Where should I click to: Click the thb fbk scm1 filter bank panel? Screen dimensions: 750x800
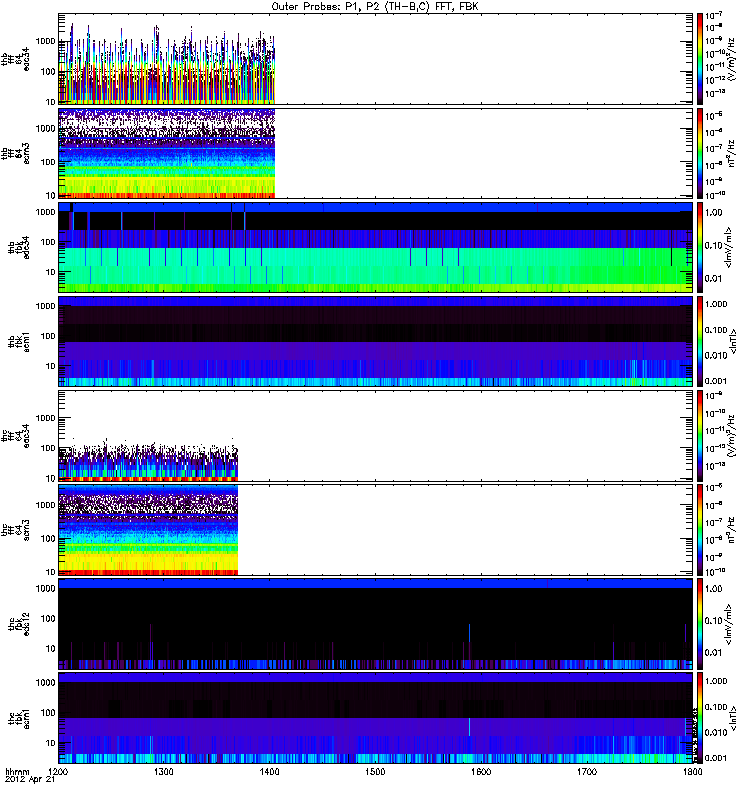tap(375, 341)
